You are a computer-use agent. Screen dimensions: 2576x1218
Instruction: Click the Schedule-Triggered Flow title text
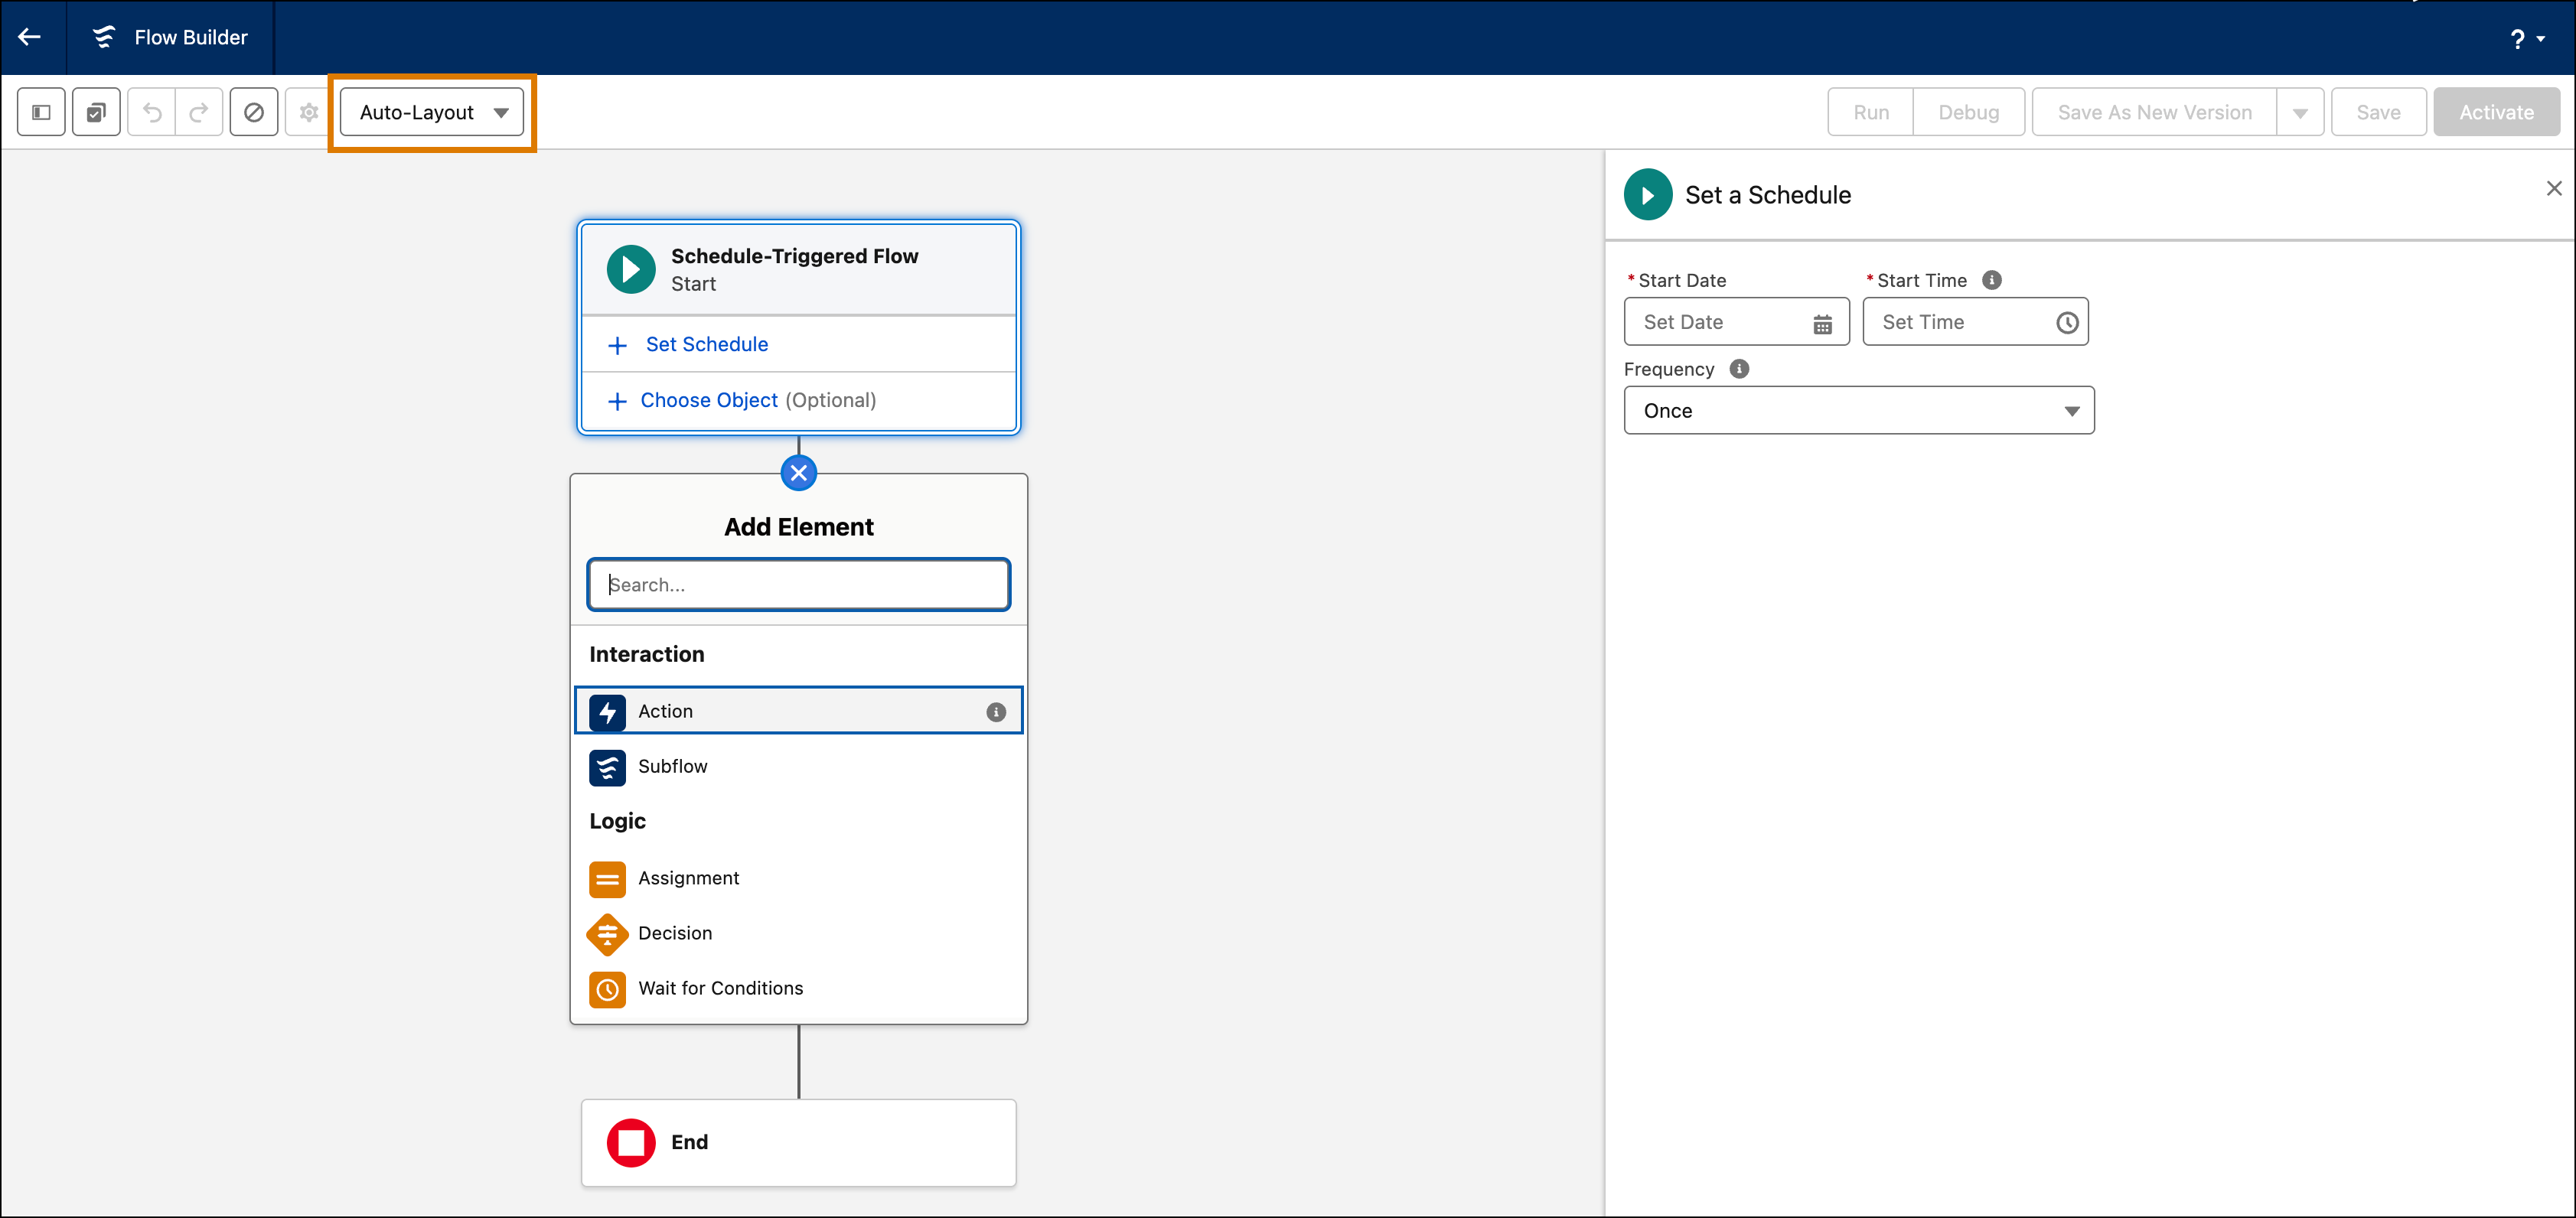click(794, 256)
